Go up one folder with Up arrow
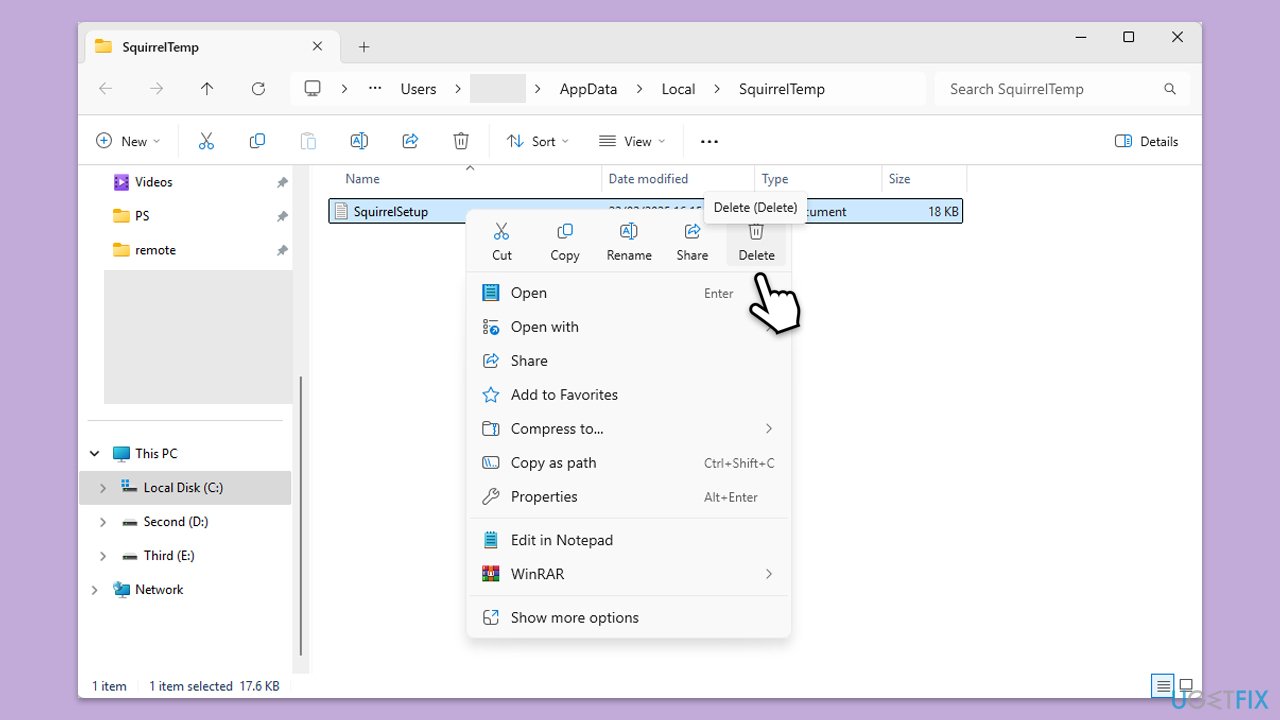1280x720 pixels. [207, 89]
